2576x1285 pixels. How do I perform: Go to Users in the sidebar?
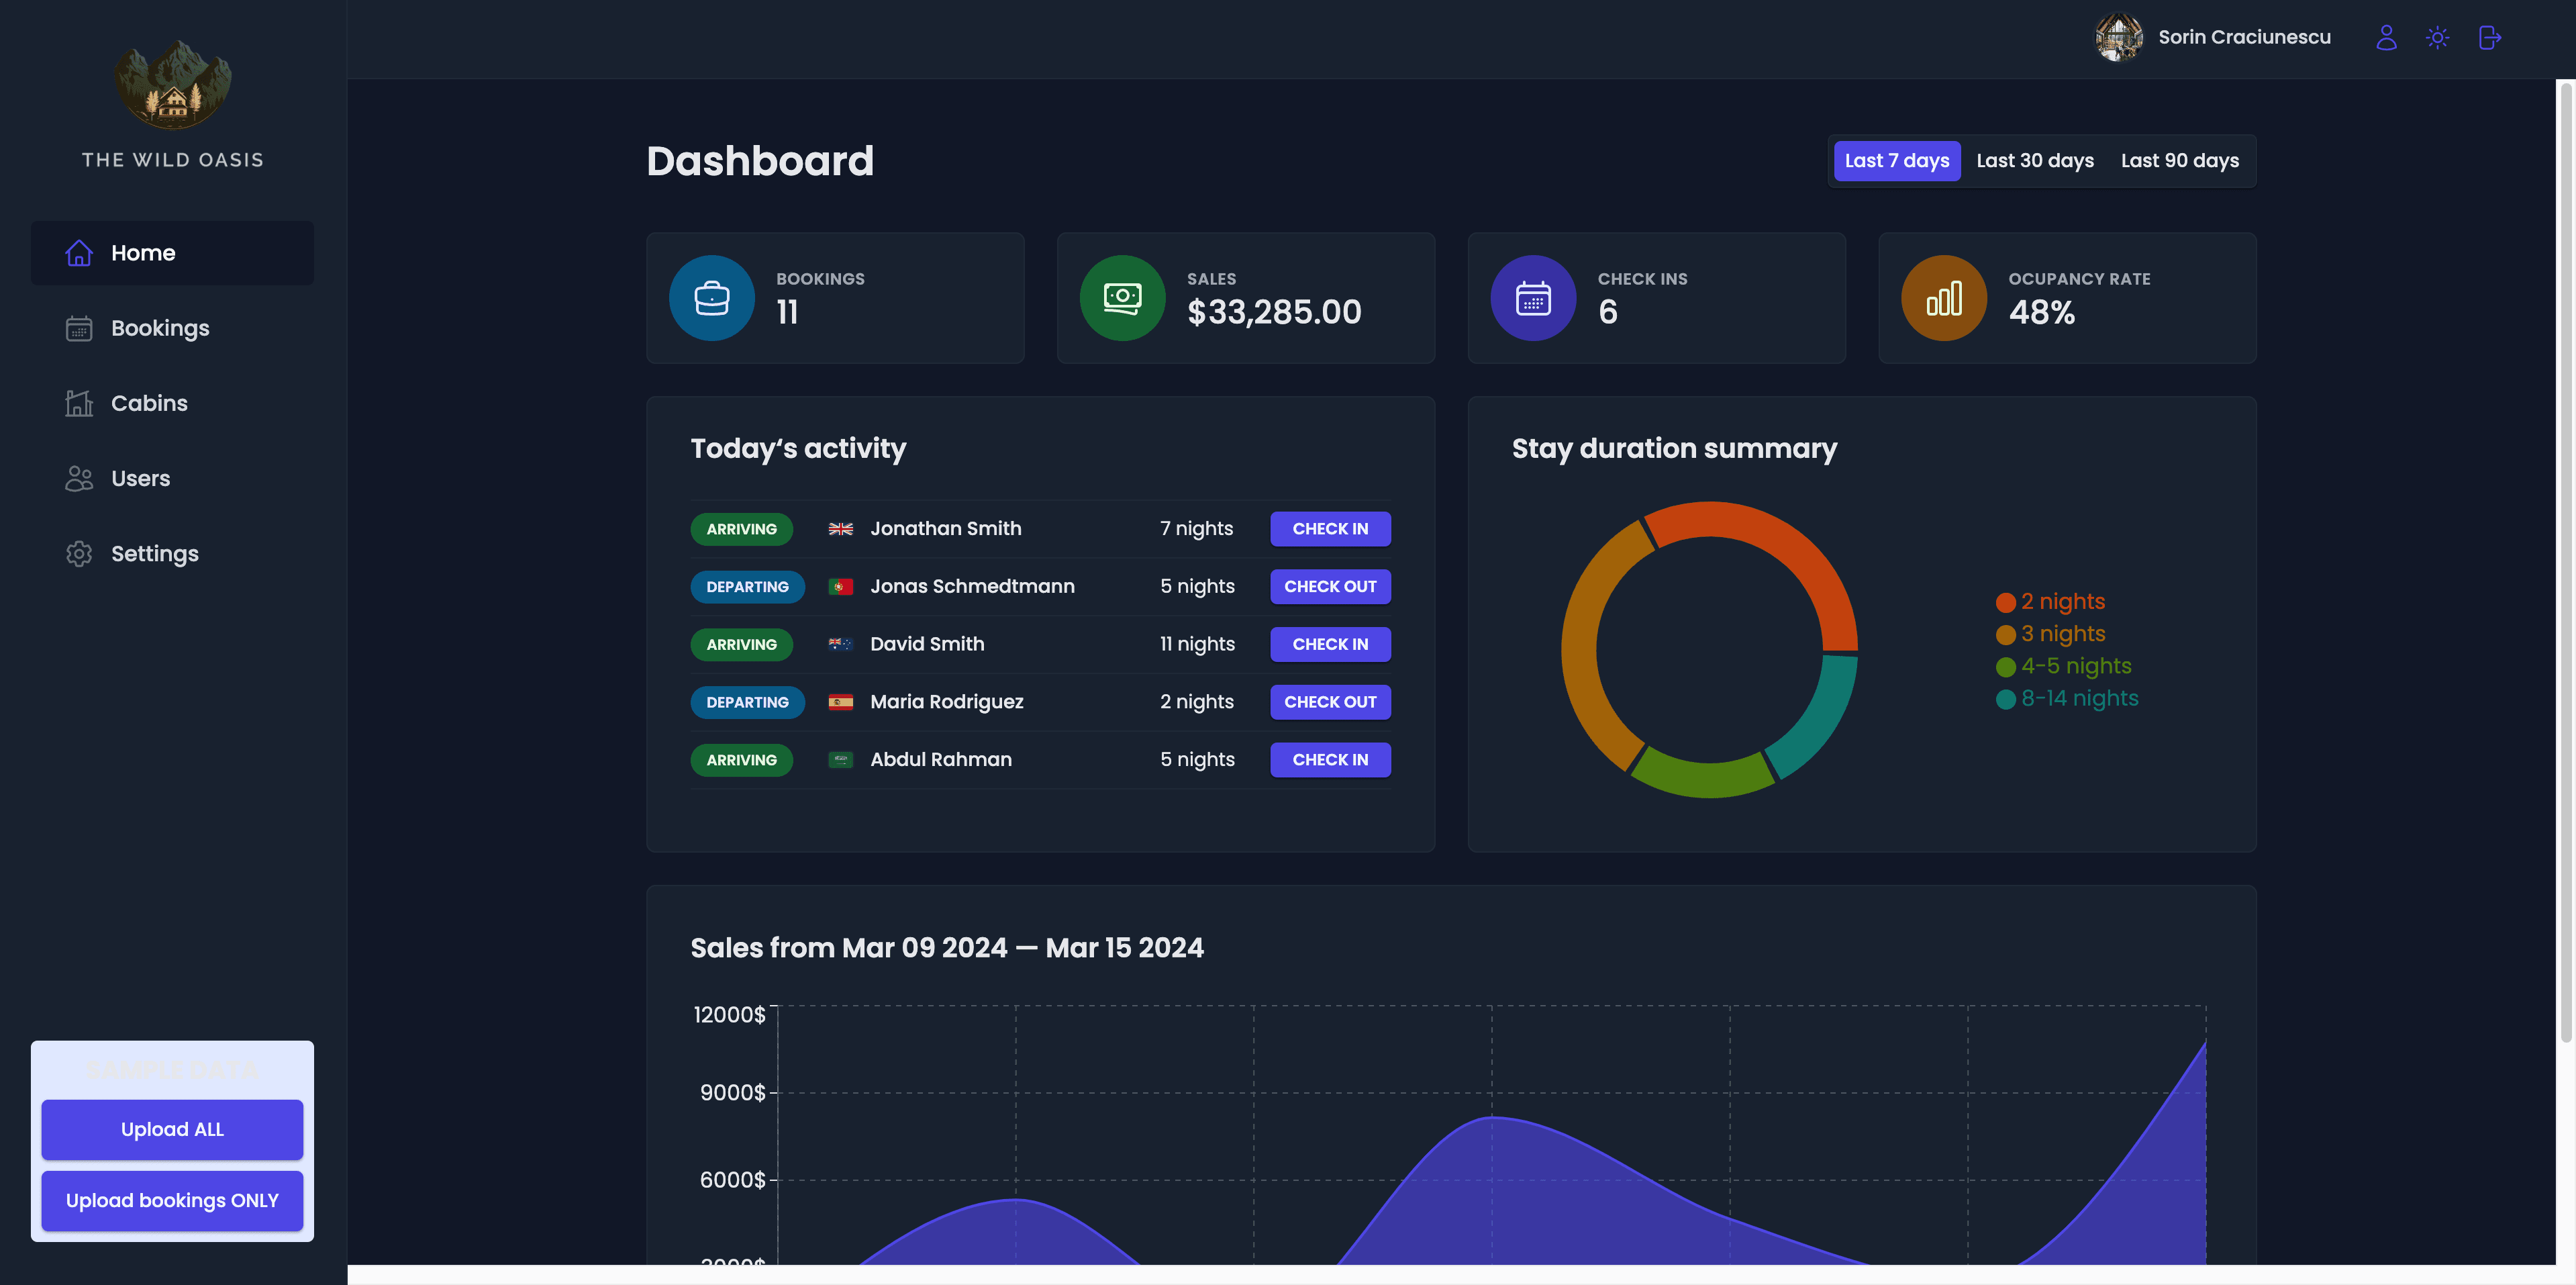pos(172,478)
